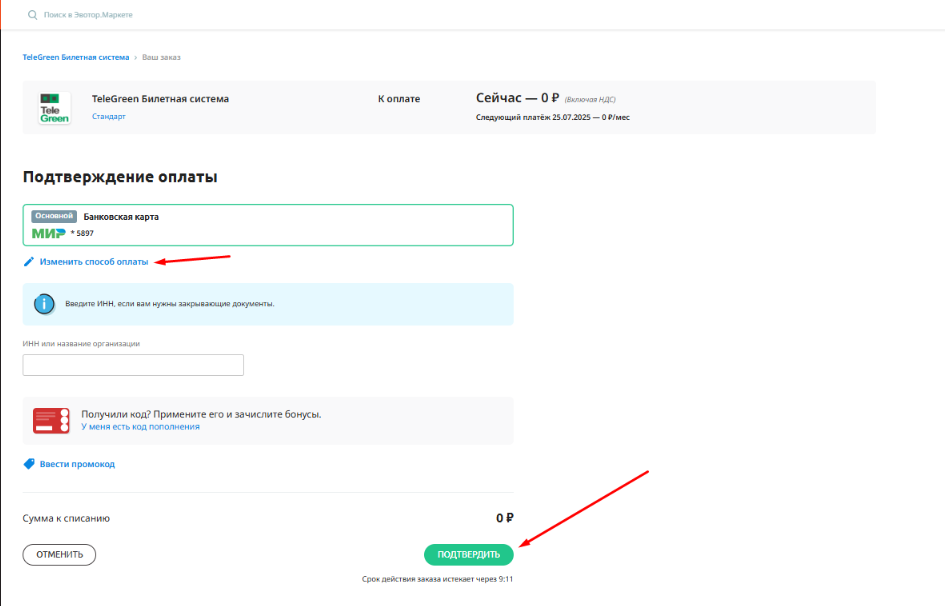The height and width of the screenshot is (606, 945).
Task: Click the red coupon code icon
Action: (51, 420)
